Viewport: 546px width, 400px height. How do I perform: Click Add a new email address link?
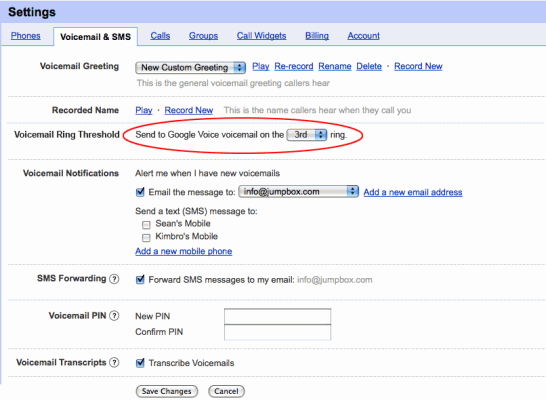[413, 192]
